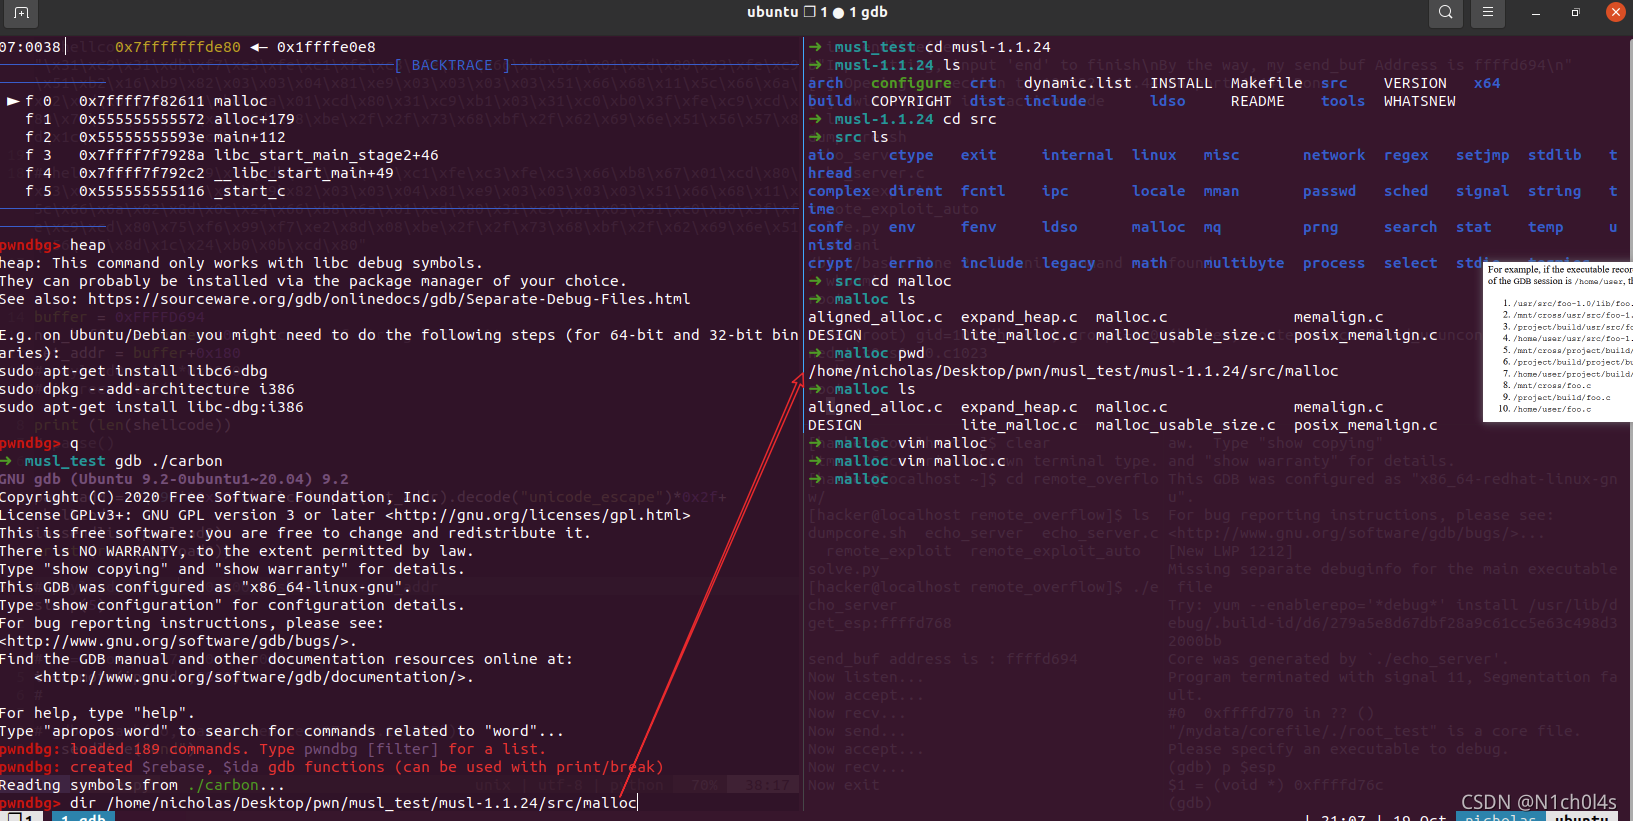Click 'expand_heap.c' in the last ls output
This screenshot has height=821, width=1633.
pos(1019,407)
